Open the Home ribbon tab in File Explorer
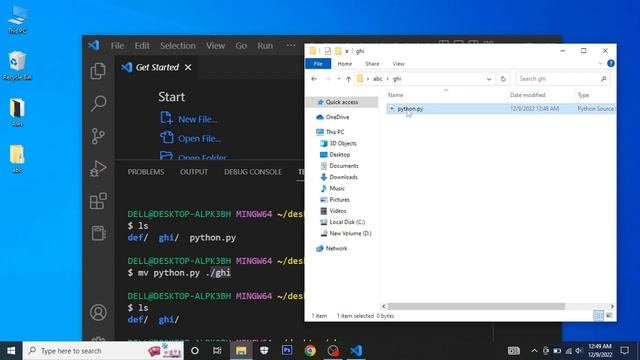640x360 pixels. (344, 64)
